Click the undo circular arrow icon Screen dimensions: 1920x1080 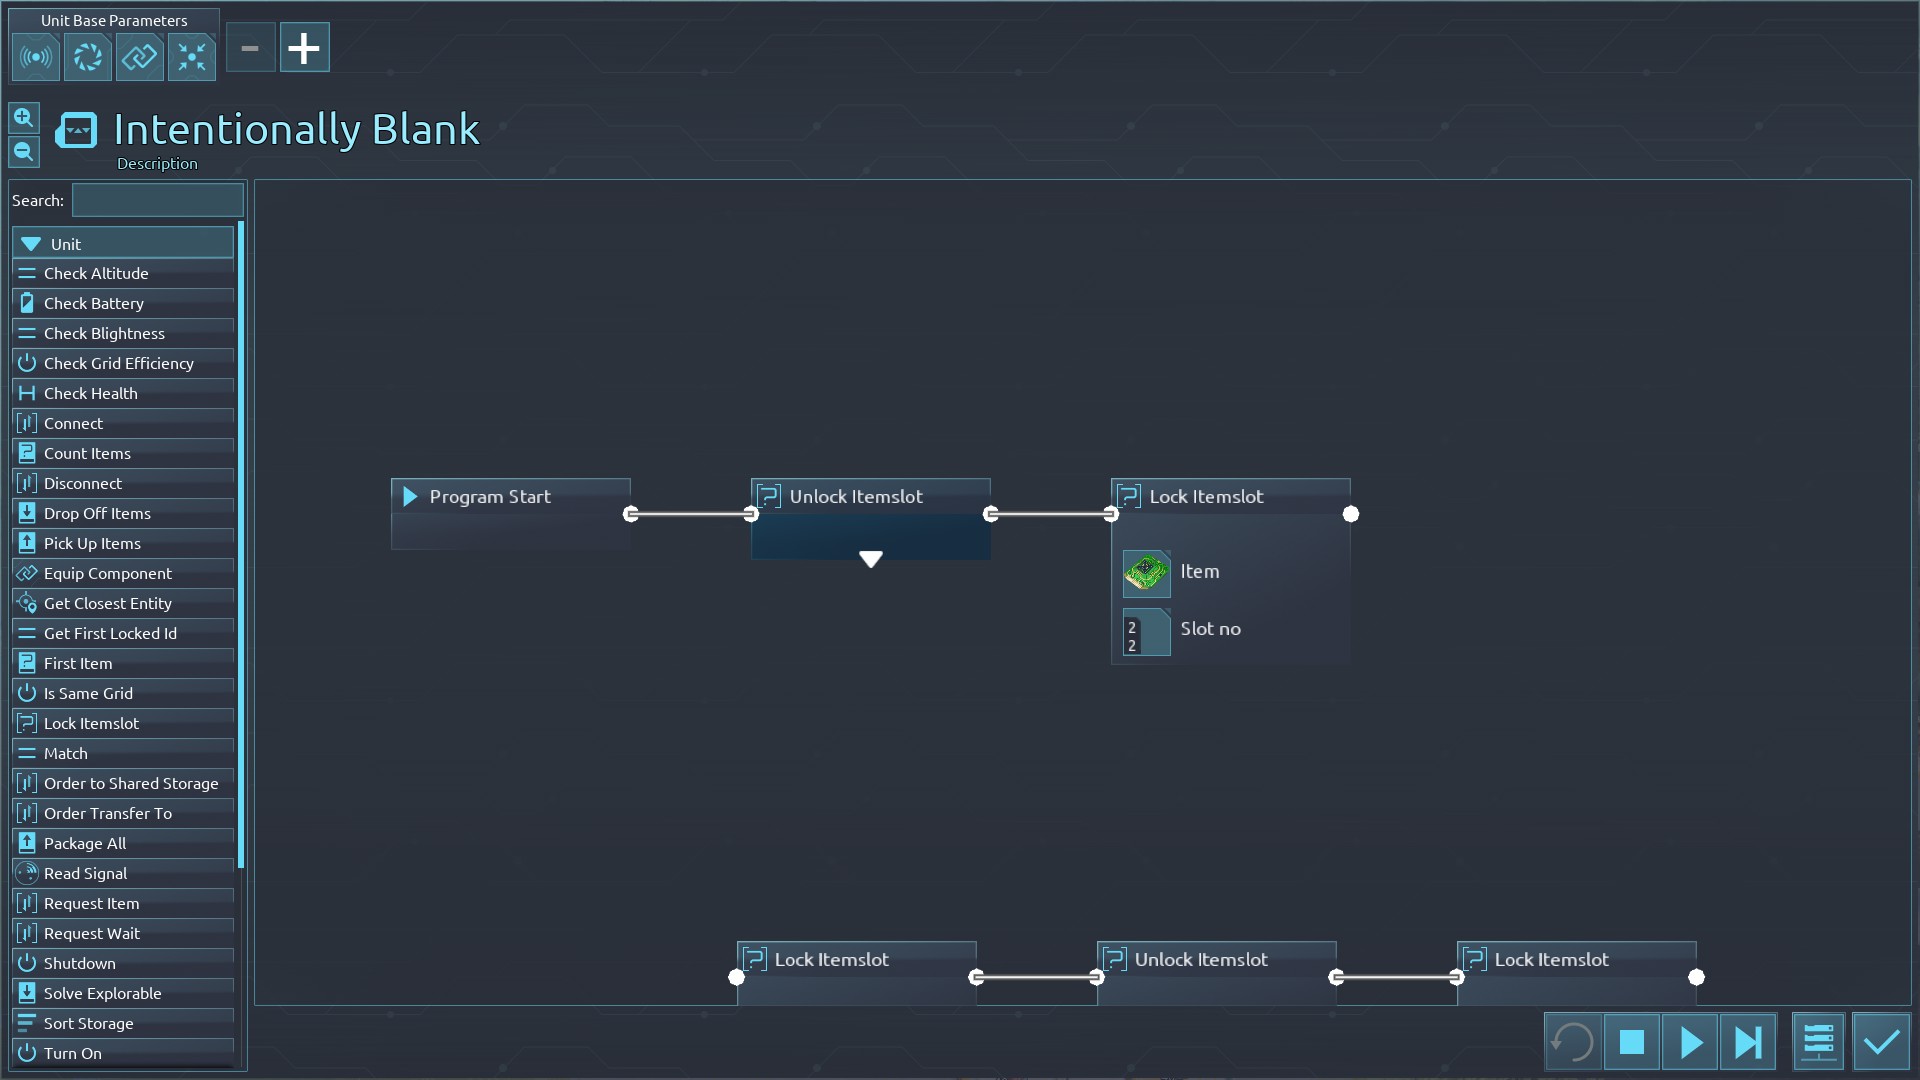tap(1572, 1042)
